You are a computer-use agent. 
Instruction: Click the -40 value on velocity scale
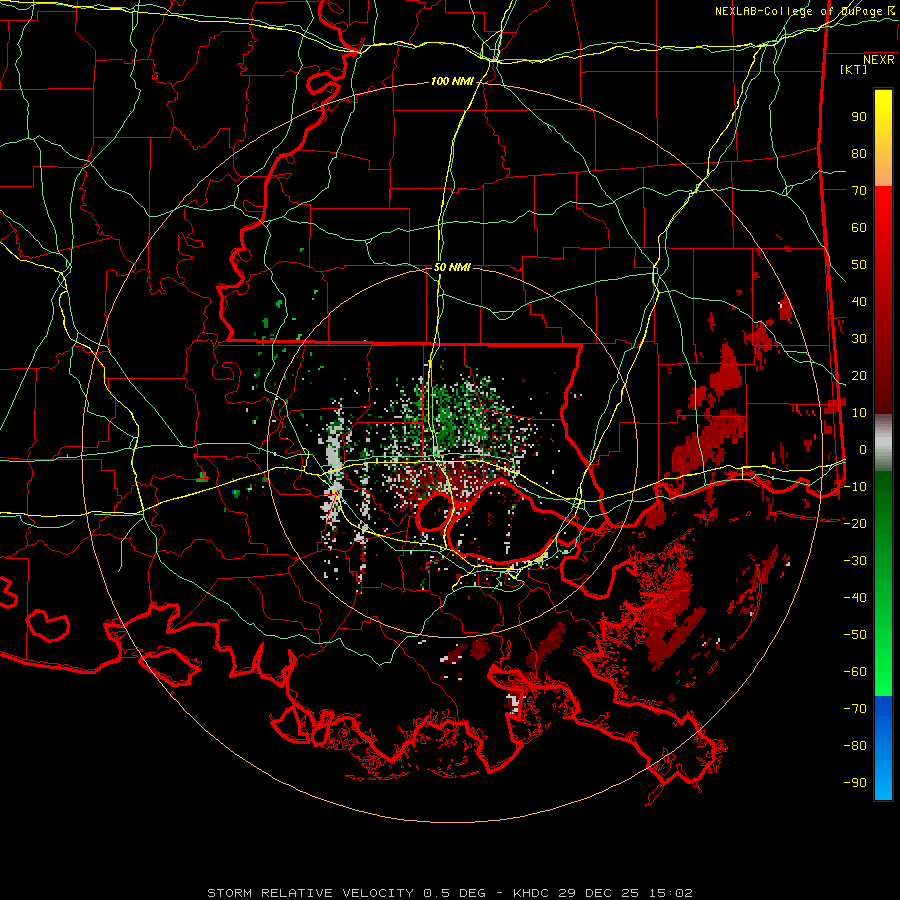pyautogui.click(x=855, y=598)
